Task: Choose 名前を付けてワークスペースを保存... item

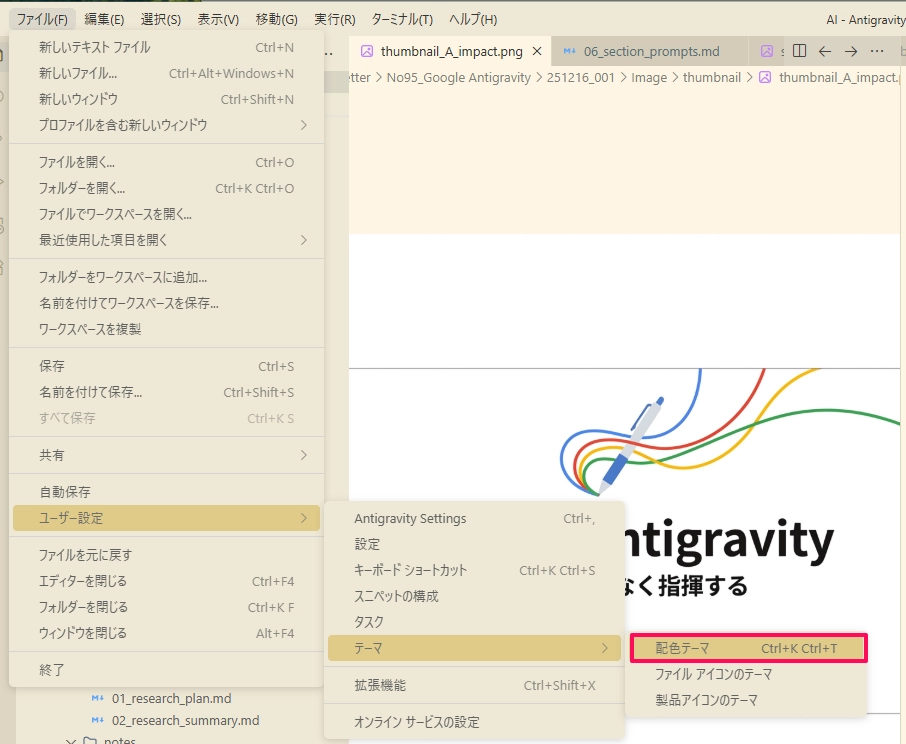Action: point(166,303)
